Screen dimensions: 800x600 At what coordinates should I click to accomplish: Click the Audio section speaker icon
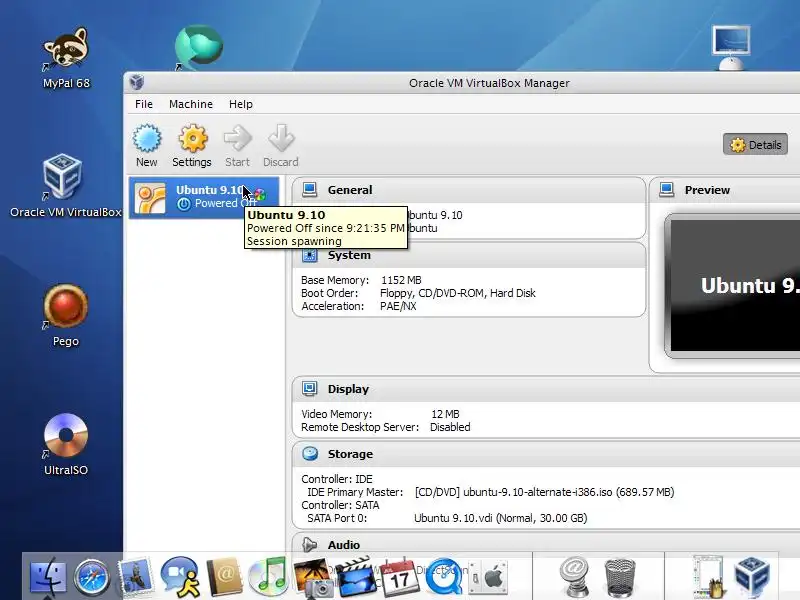[x=310, y=545]
